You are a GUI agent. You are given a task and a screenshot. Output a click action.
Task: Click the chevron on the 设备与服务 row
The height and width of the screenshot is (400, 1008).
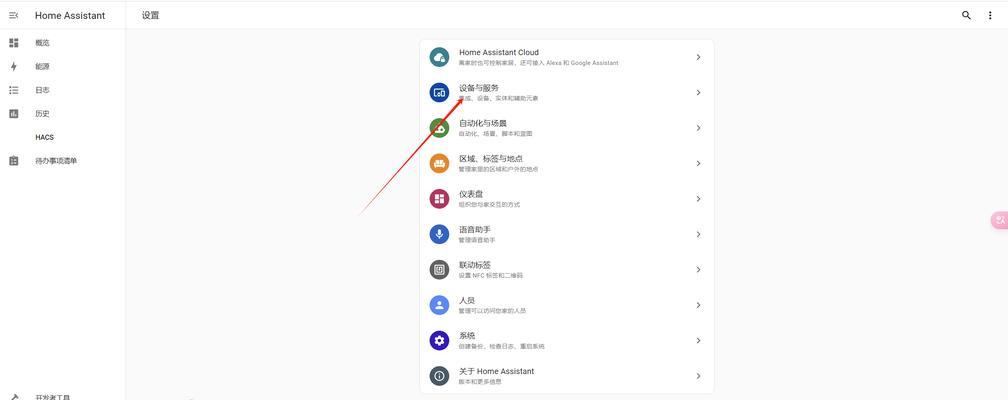click(x=698, y=93)
